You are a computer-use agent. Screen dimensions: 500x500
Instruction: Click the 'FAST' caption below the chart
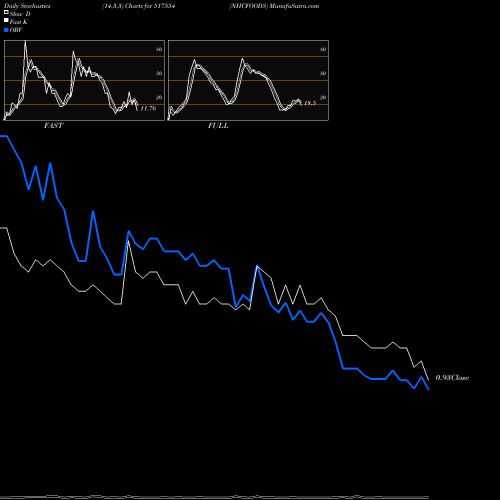(54, 126)
